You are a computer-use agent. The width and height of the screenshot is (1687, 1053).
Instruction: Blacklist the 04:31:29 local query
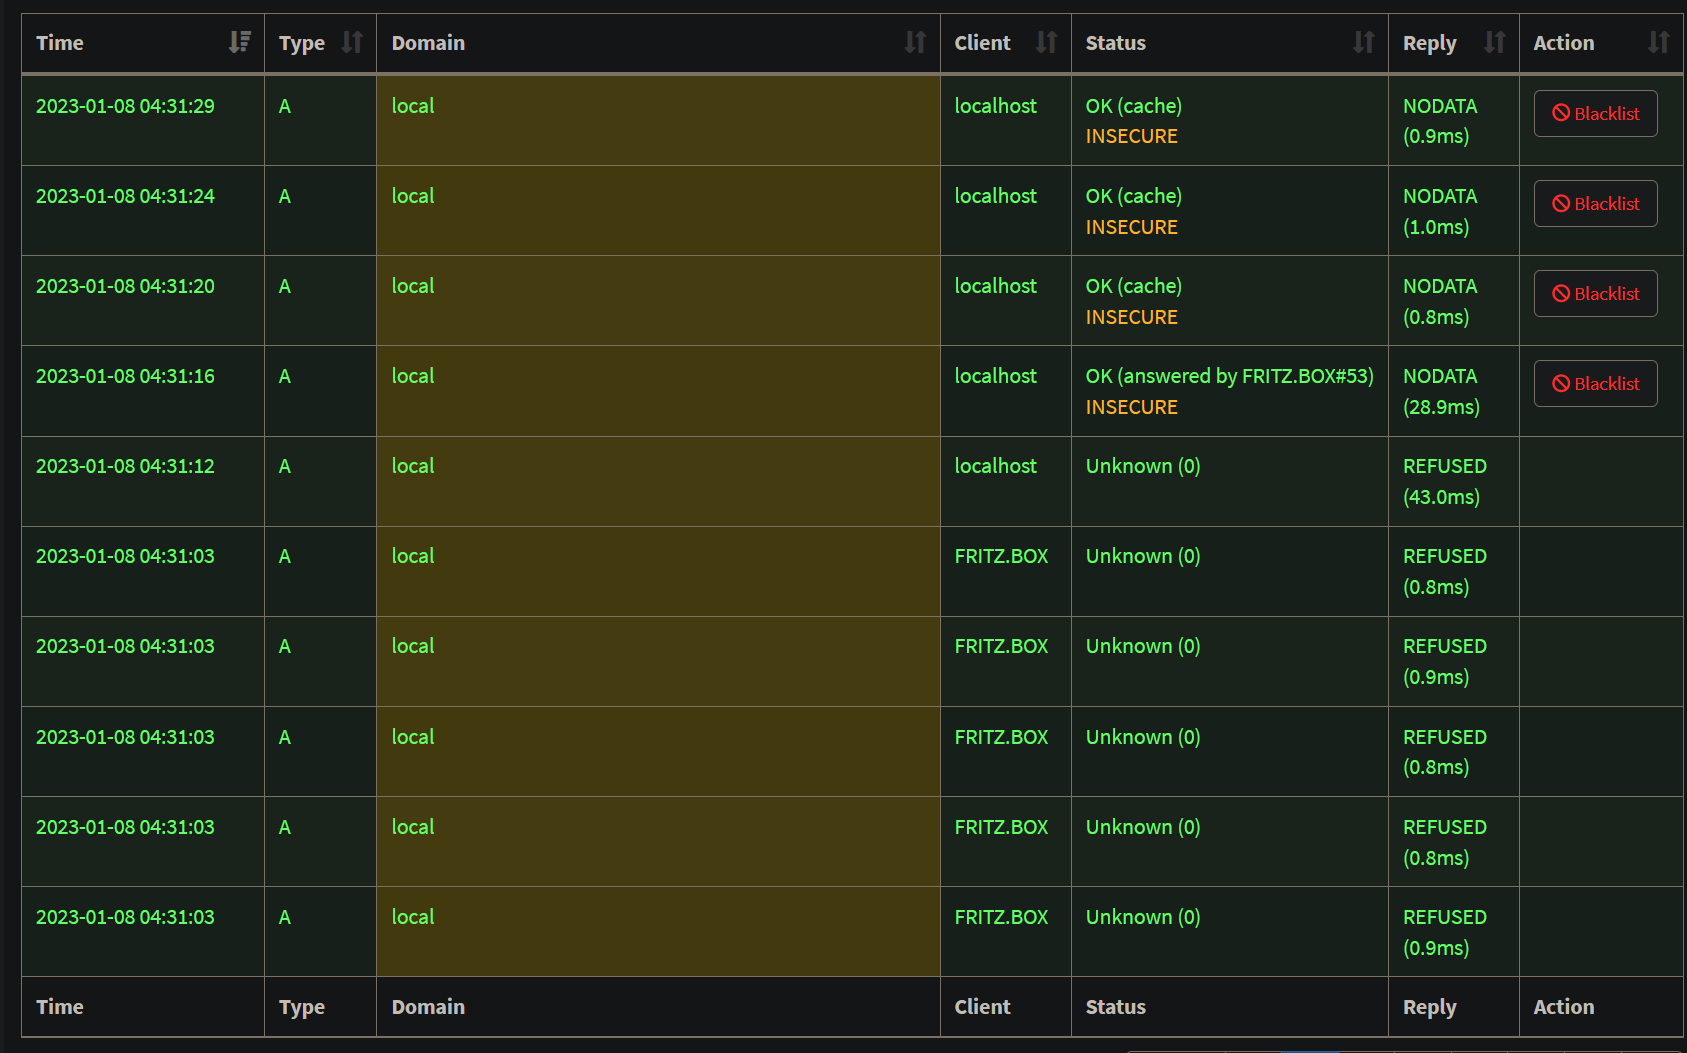pos(1595,114)
